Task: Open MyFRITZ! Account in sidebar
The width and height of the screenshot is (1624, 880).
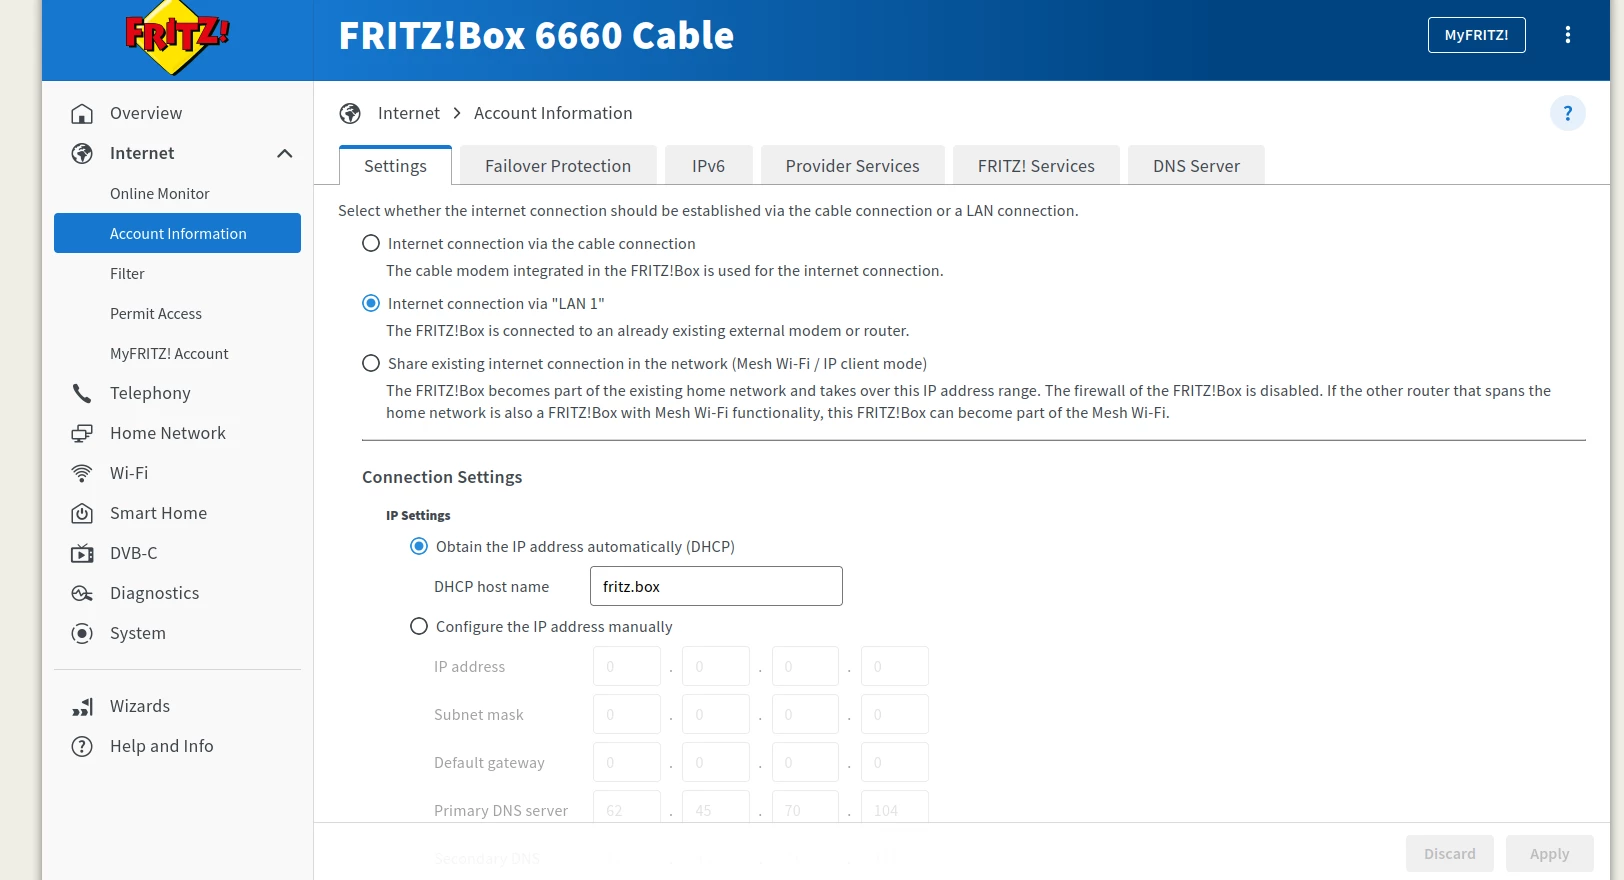Action: tap(169, 354)
